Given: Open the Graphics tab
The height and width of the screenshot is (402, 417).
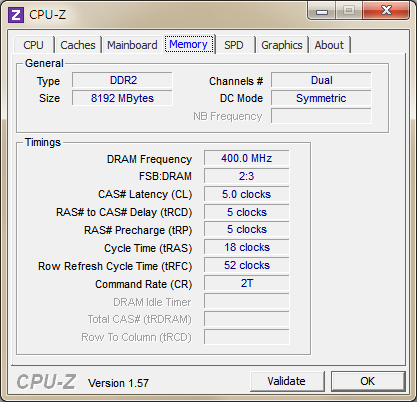Looking at the screenshot, I should tap(282, 45).
